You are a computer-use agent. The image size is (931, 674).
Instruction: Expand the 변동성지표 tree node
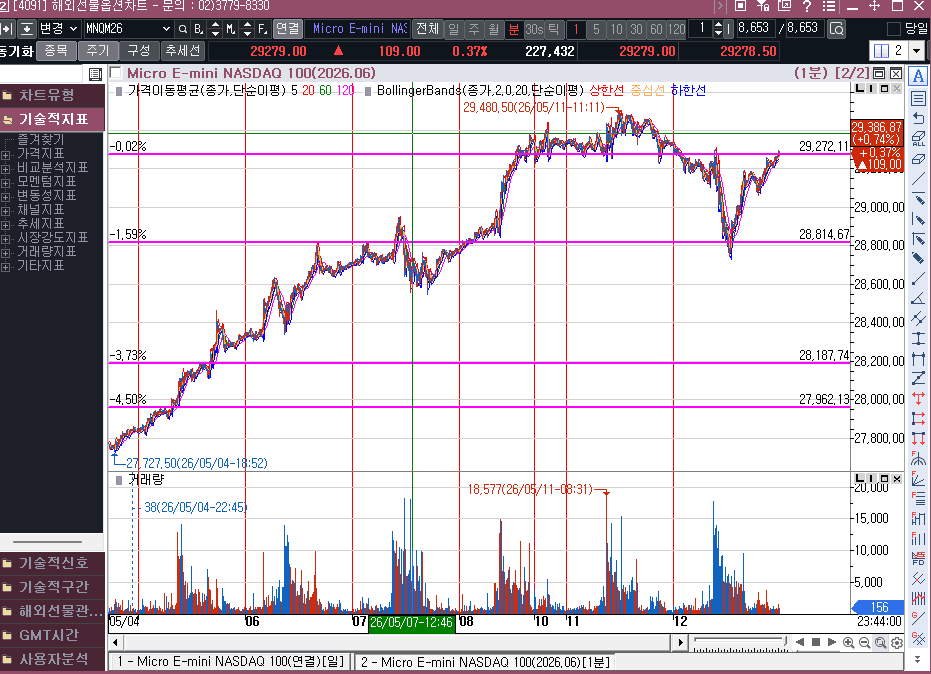point(6,197)
